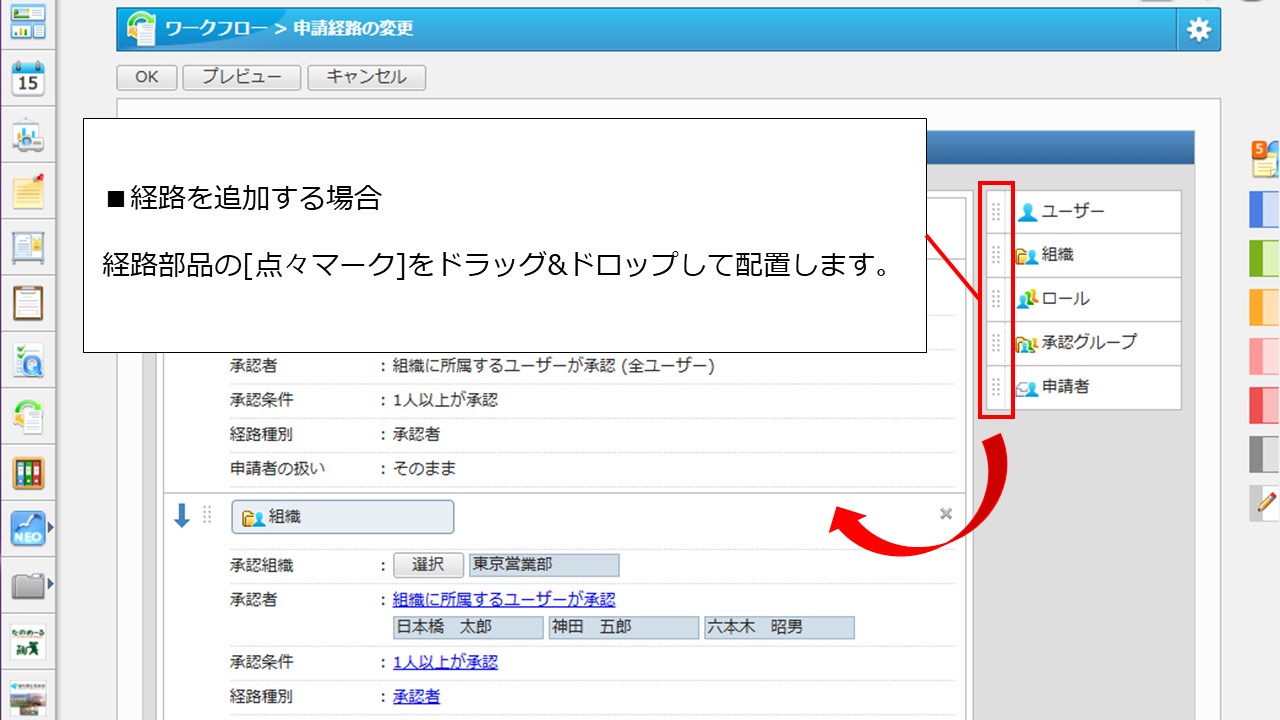Expand the gray folder icon submenu
The height and width of the screenshot is (720, 1280).
tap(50, 583)
